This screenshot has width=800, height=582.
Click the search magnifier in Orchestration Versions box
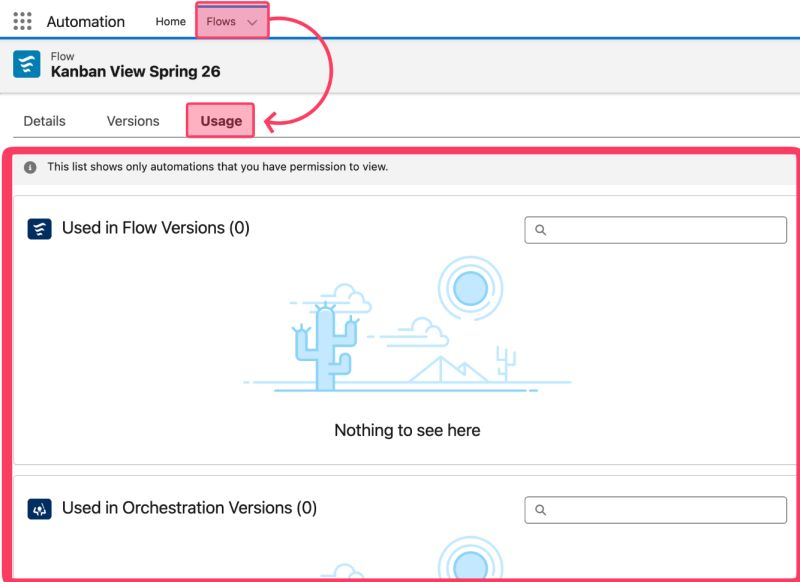538,510
